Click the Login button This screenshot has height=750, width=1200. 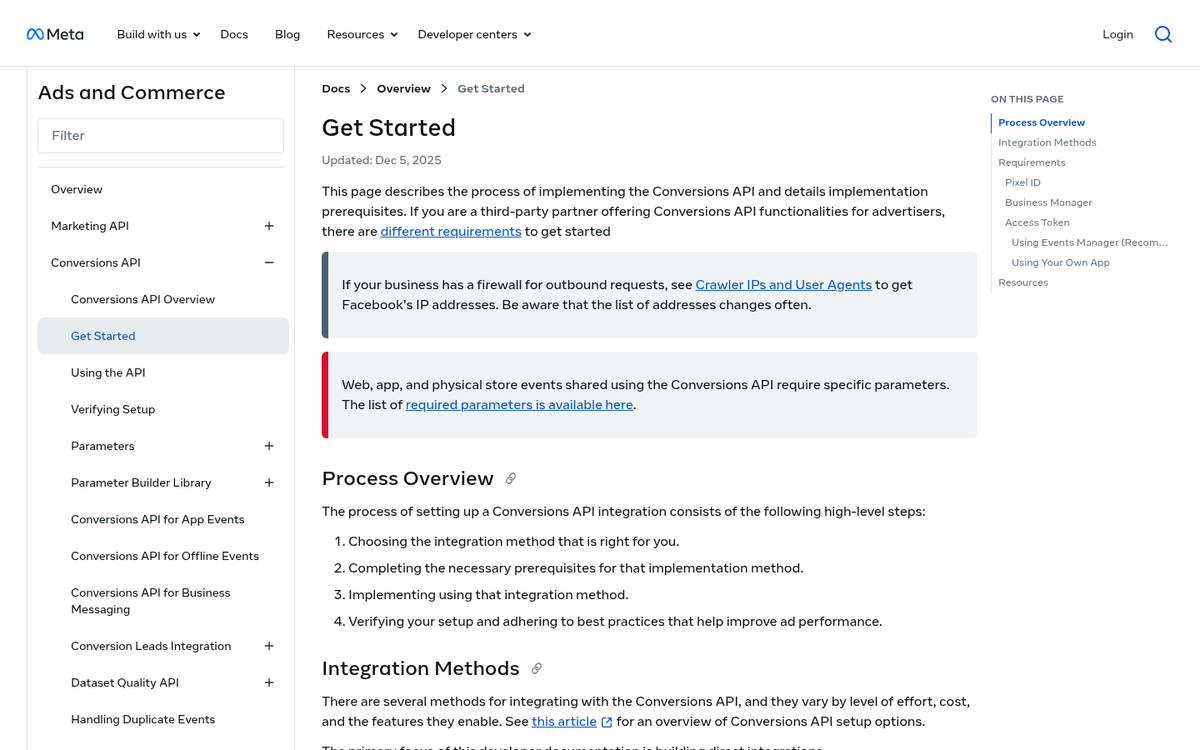tap(1117, 33)
